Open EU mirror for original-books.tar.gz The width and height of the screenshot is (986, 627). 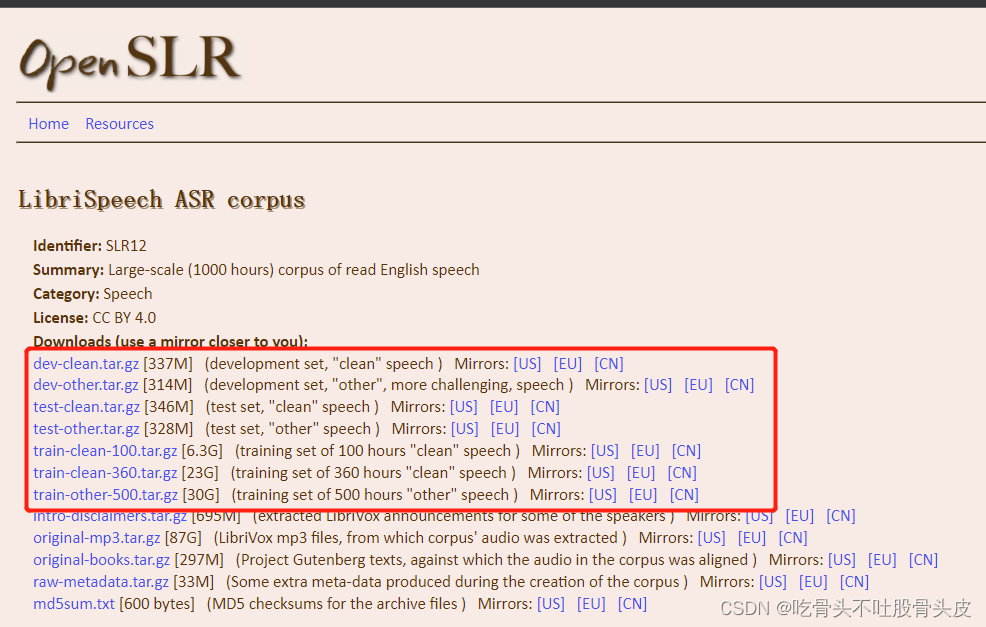click(x=882, y=560)
